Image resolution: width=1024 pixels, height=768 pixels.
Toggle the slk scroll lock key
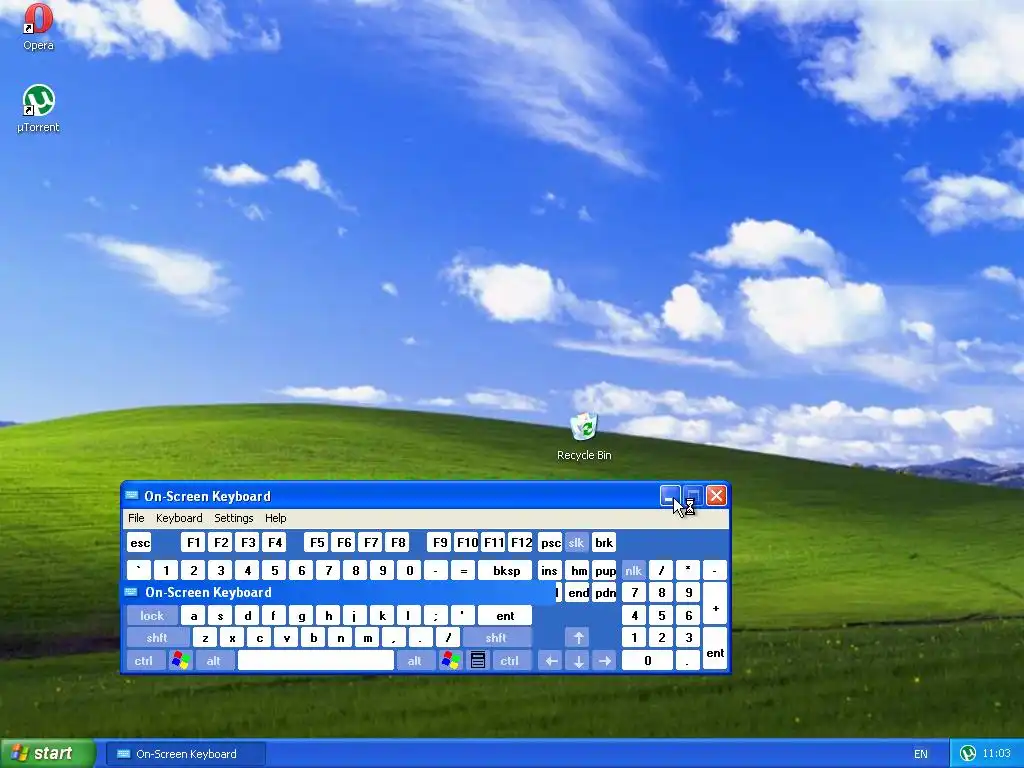coord(576,543)
